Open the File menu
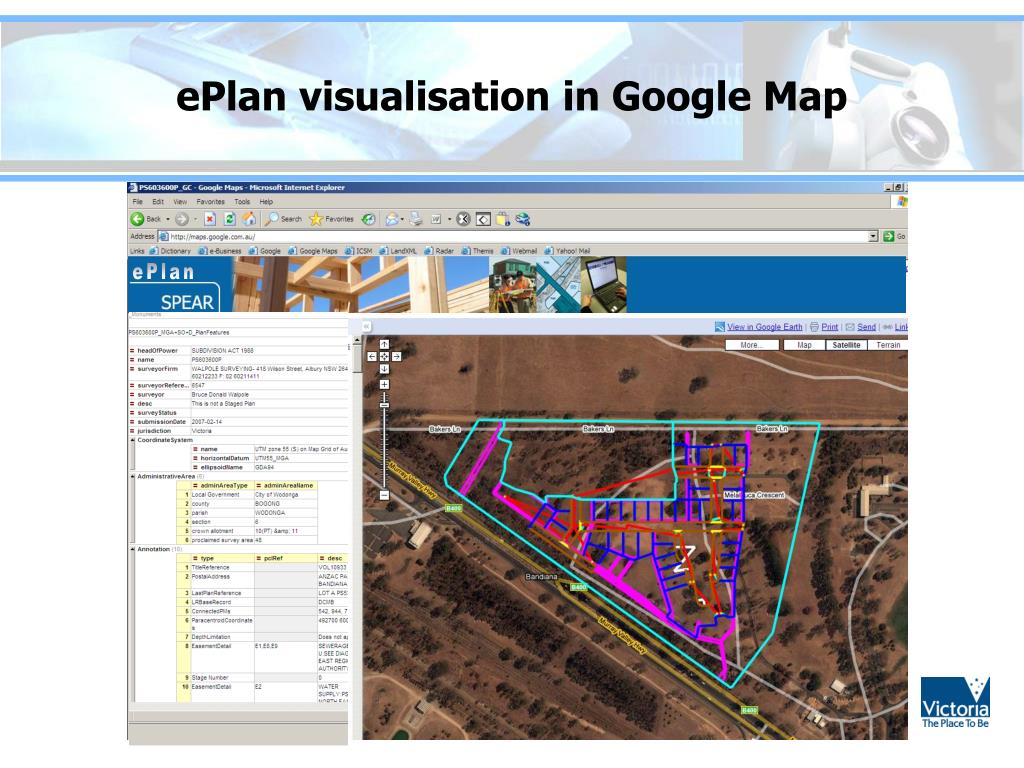Image resolution: width=1024 pixels, height=768 pixels. coord(137,202)
